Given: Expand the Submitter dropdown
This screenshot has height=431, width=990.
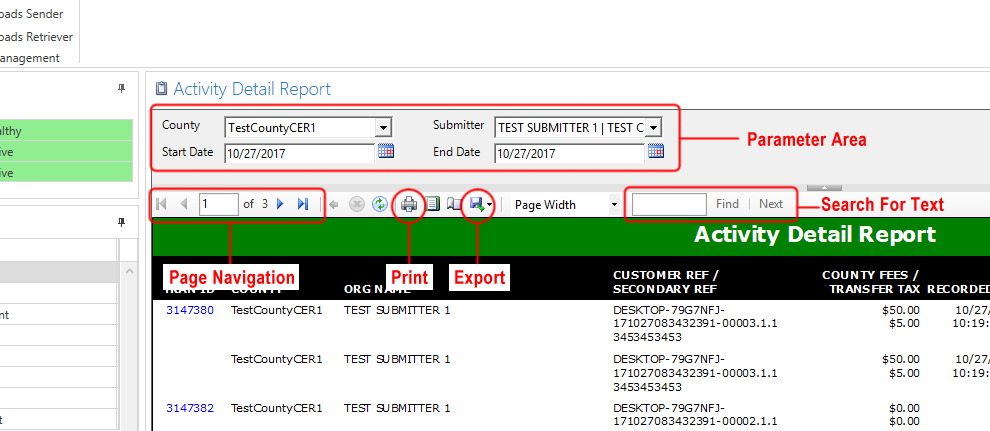Looking at the screenshot, I should [653, 127].
